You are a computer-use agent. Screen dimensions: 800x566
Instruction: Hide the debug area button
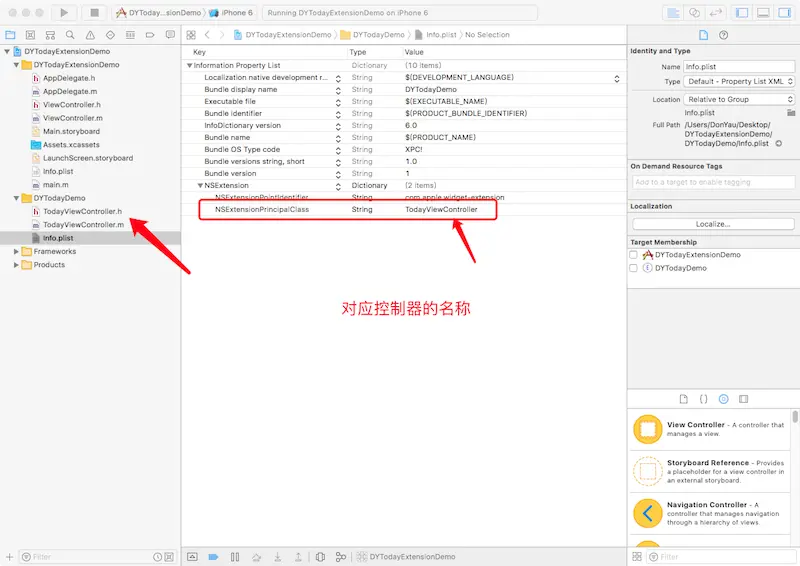[x=192, y=557]
